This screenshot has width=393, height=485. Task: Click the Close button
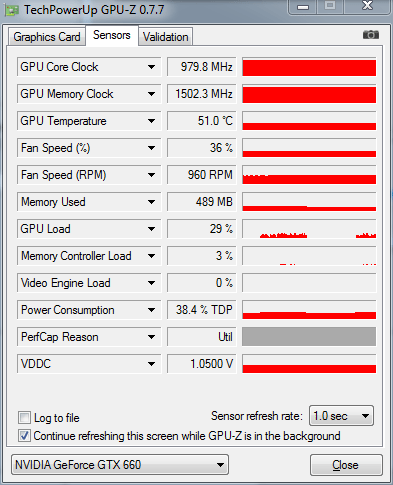346,465
